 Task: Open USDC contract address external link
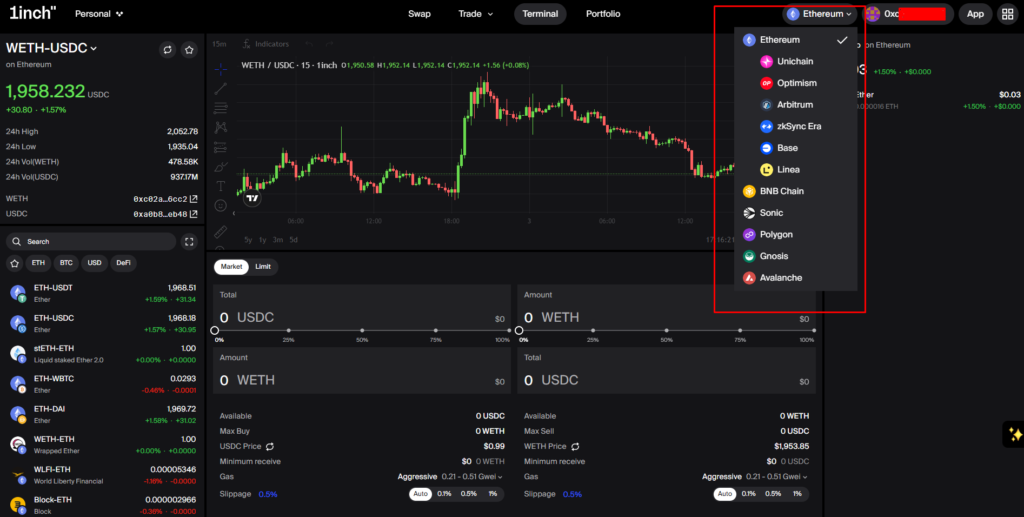[193, 214]
